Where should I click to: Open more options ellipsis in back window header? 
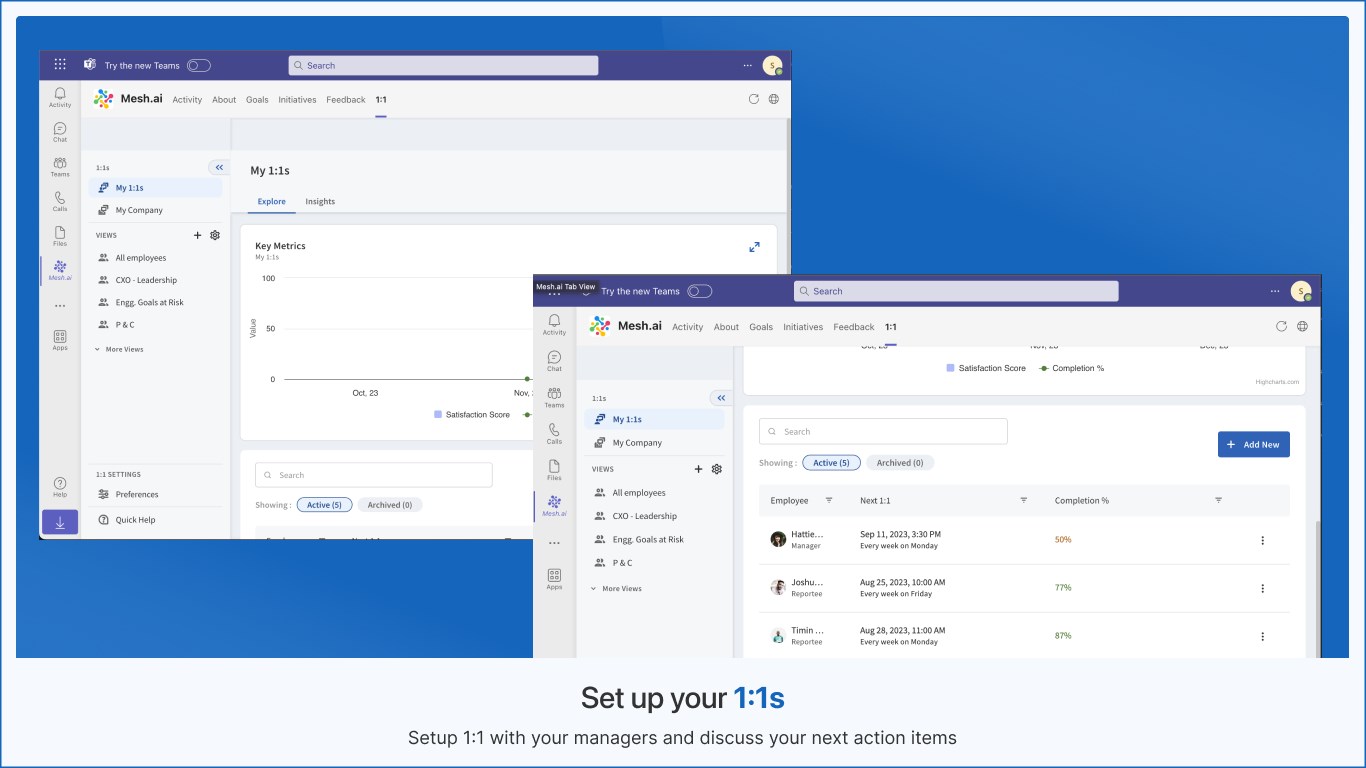747,65
